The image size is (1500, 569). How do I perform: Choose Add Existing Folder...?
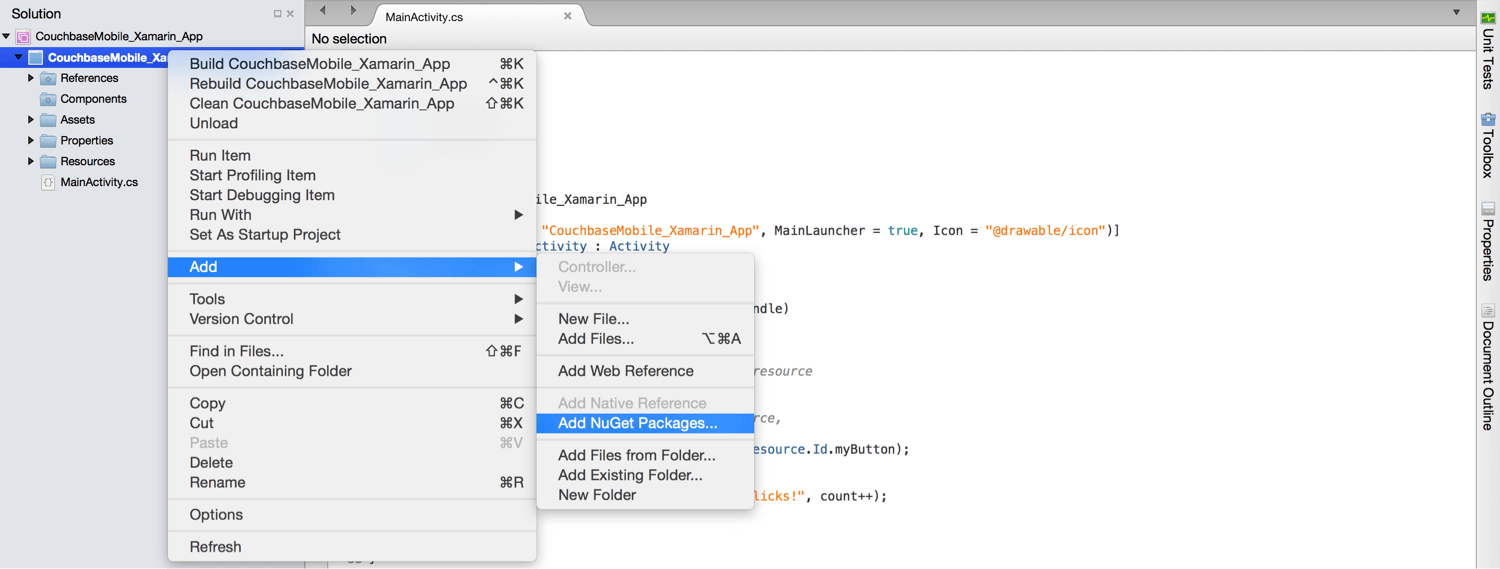click(x=645, y=475)
